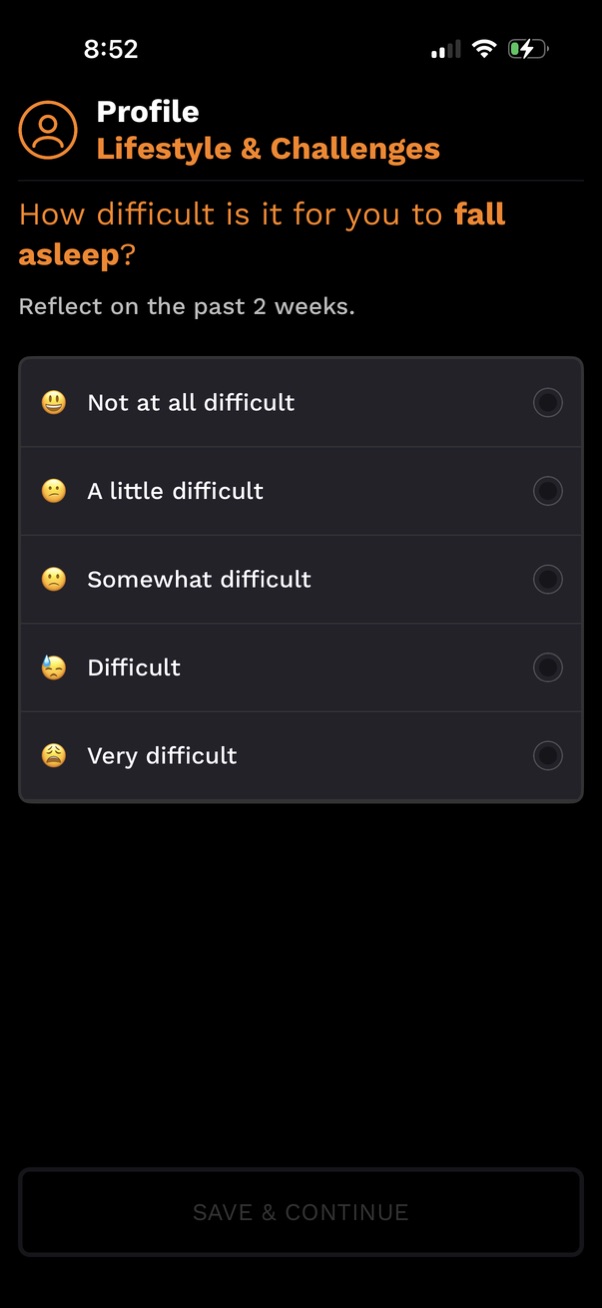This screenshot has height=1308, width=602.
Task: Open the Lifestyle & Challenges section label
Action: [268, 148]
